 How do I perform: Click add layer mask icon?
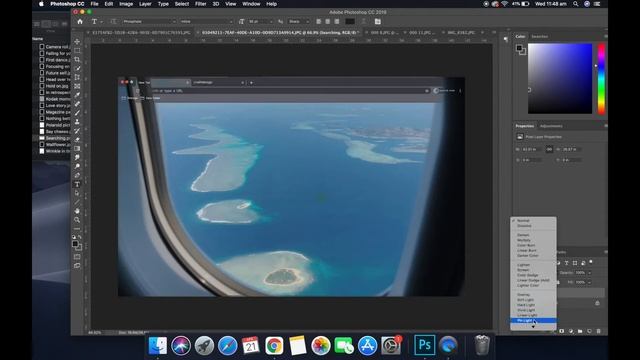coord(562,331)
